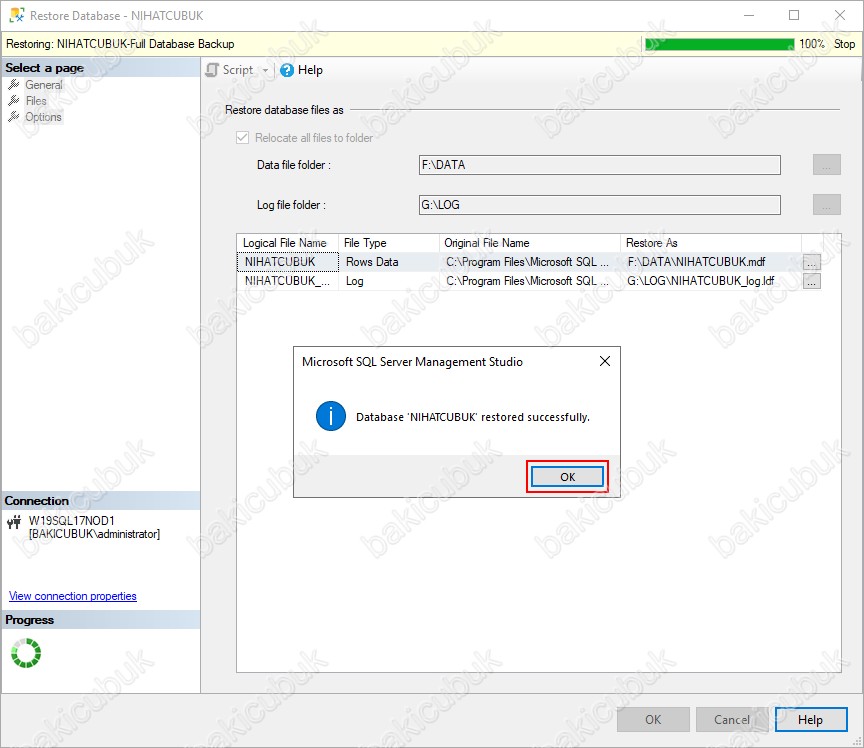Click the blue Help question mark icon
The width and height of the screenshot is (864, 748).
[287, 70]
